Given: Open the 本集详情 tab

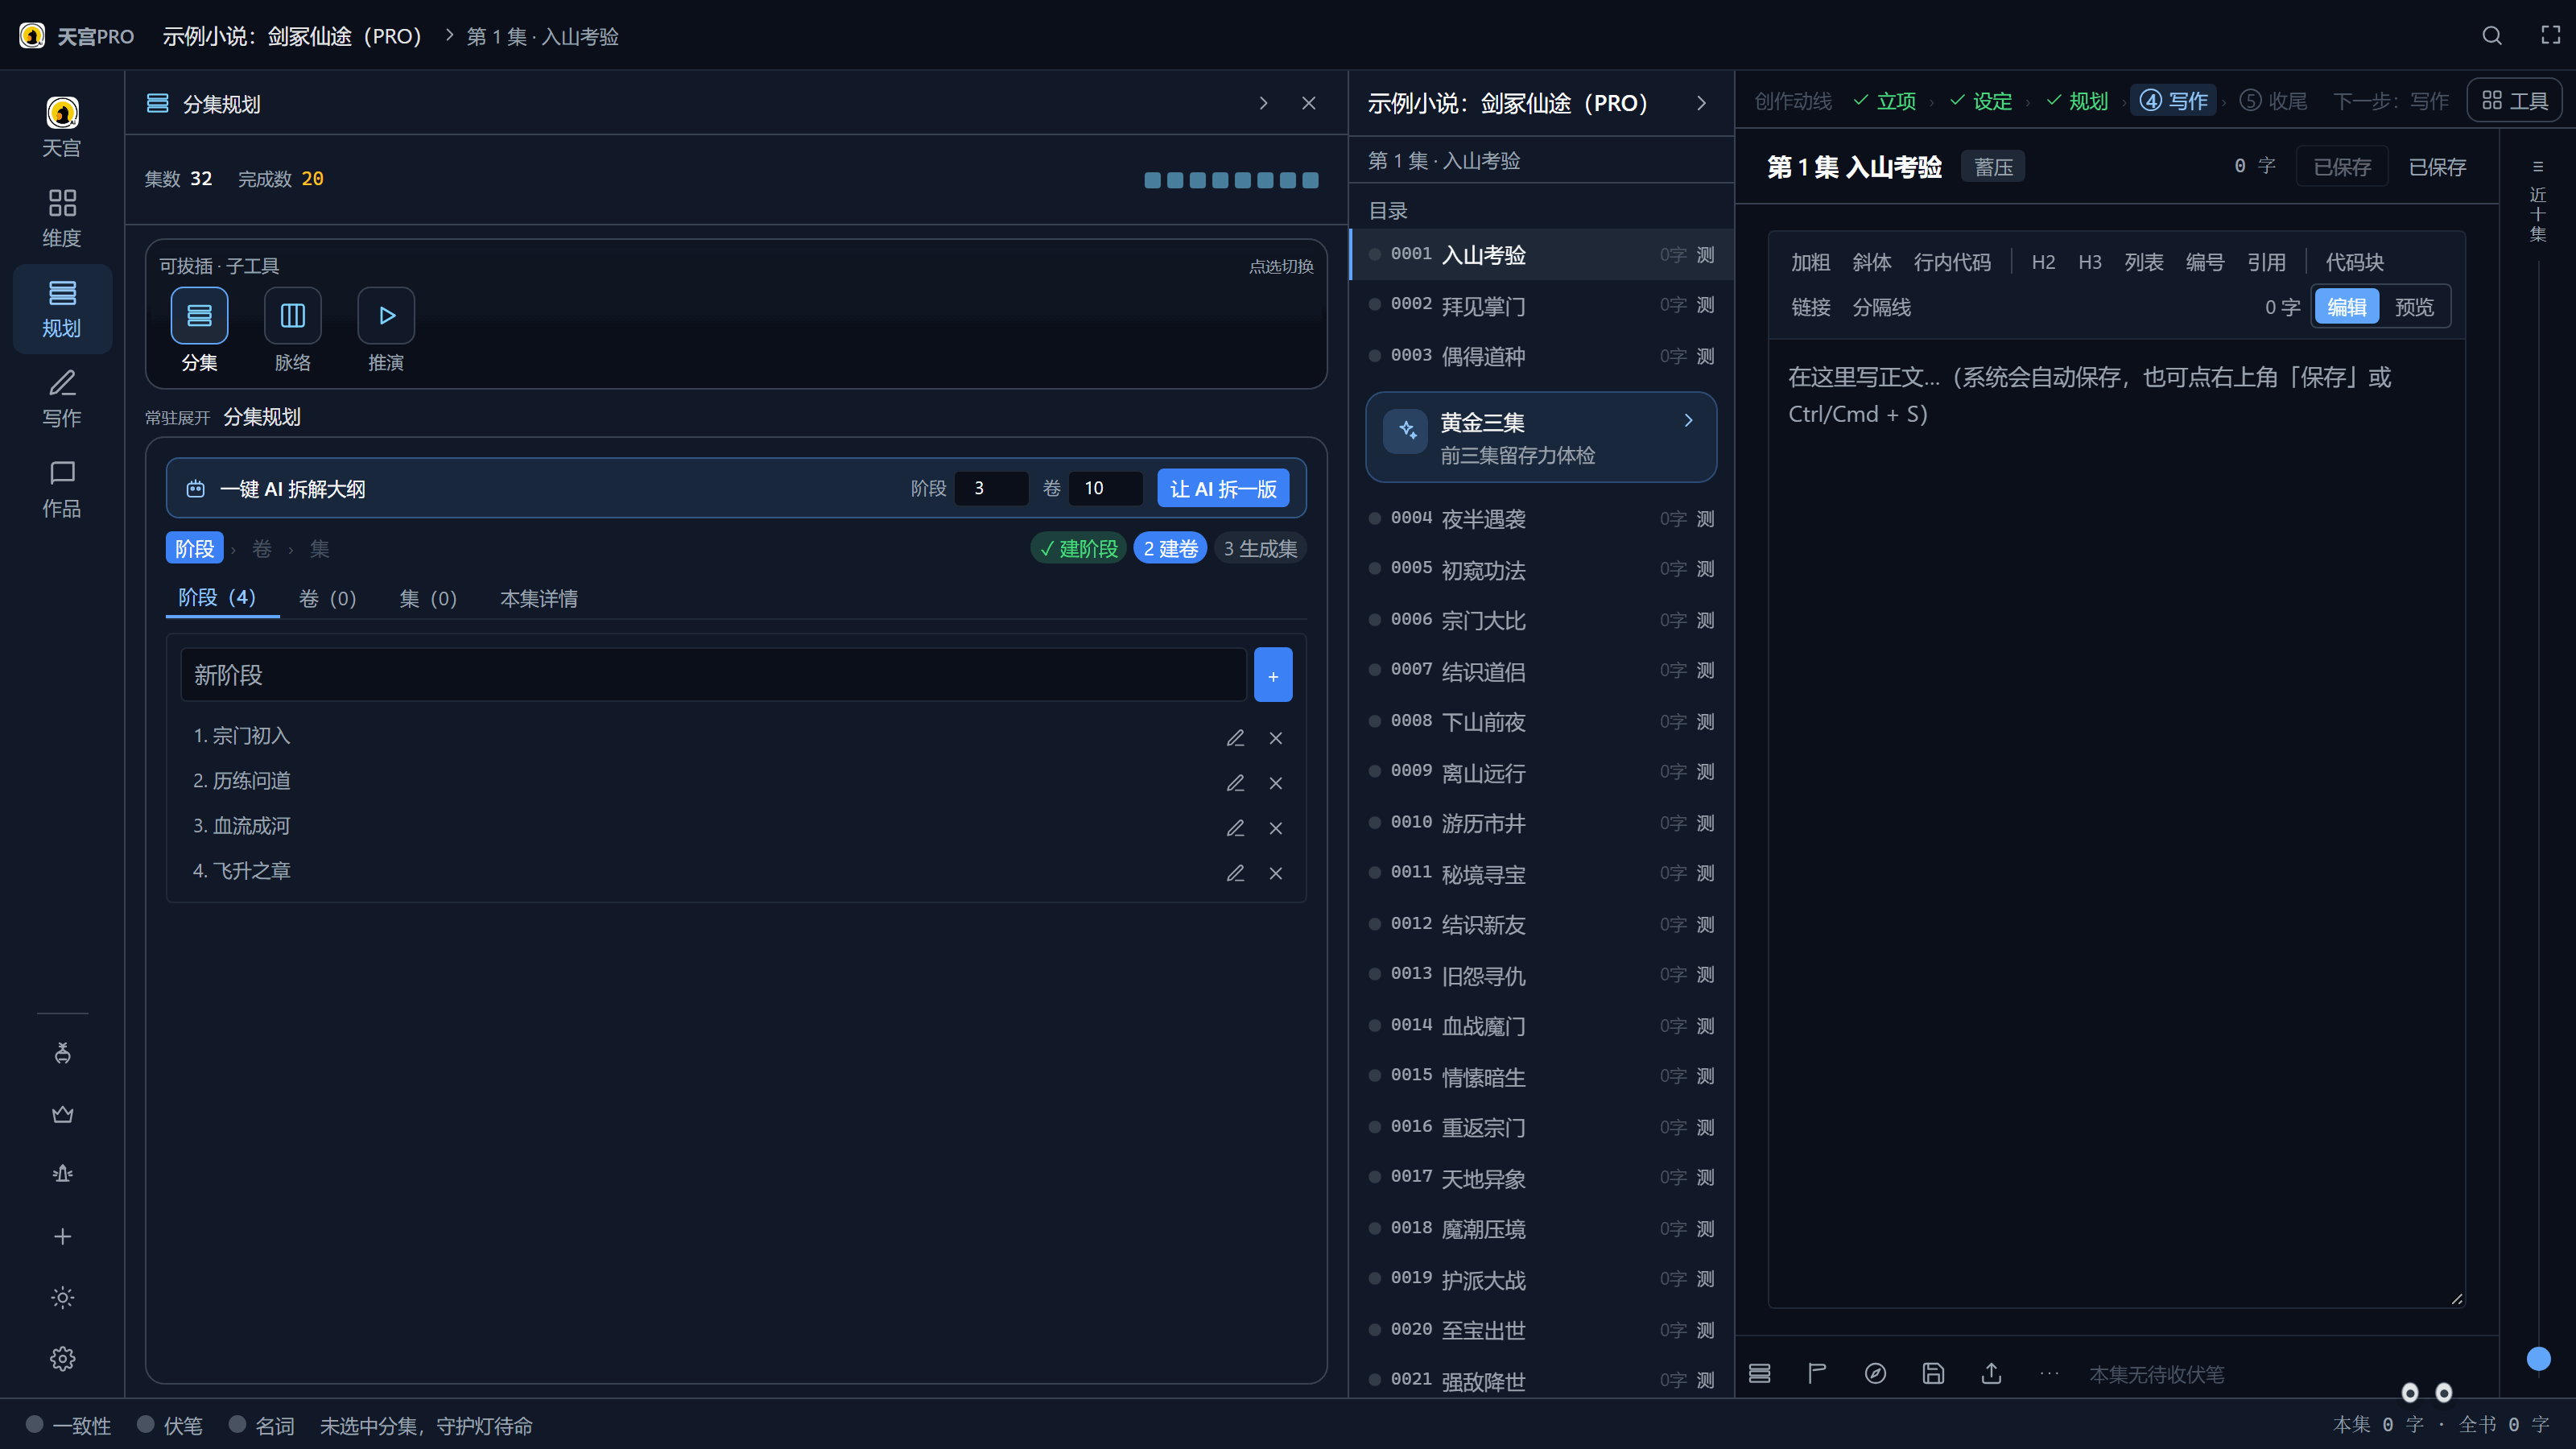Looking at the screenshot, I should (538, 598).
